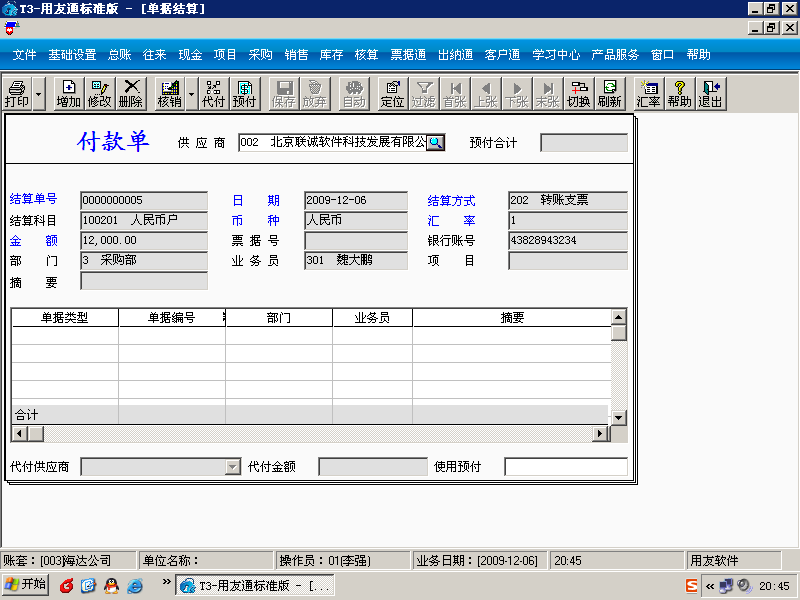Screen dimensions: 800x600
Task: Open the dropdown arrow beside 打印
Action: tap(39, 94)
